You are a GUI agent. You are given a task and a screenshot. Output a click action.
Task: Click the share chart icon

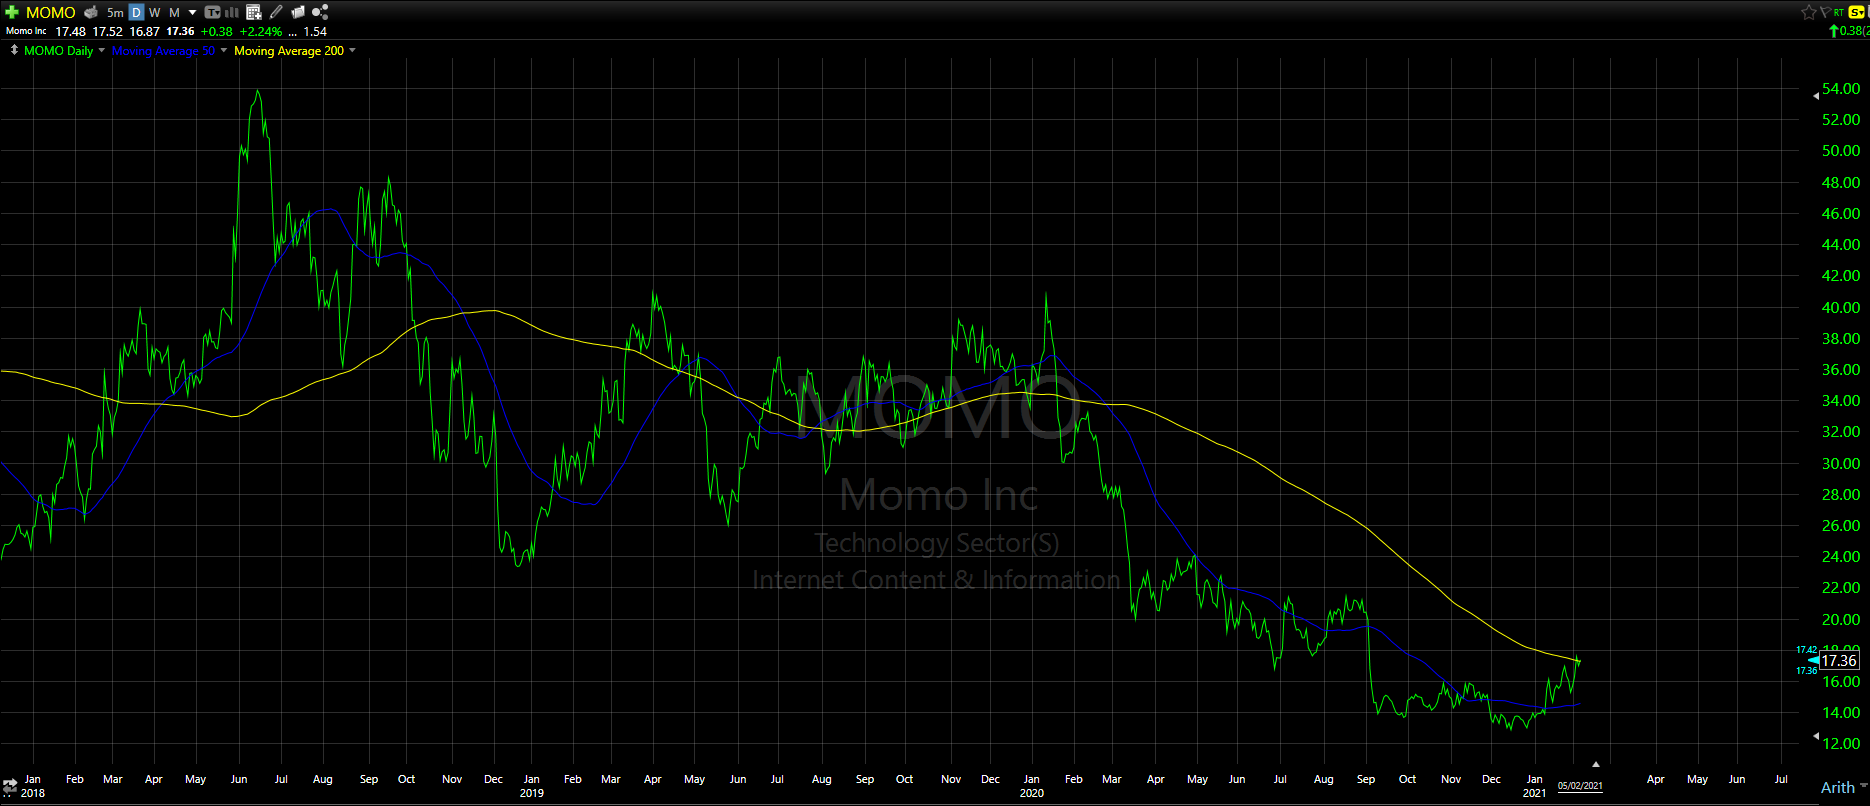320,12
